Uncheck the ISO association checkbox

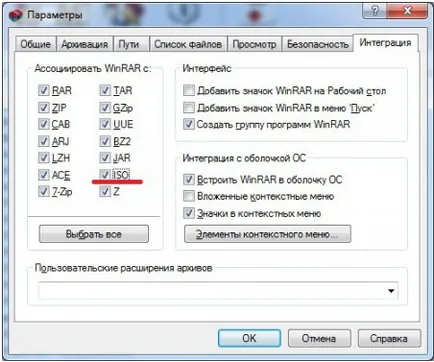point(105,175)
